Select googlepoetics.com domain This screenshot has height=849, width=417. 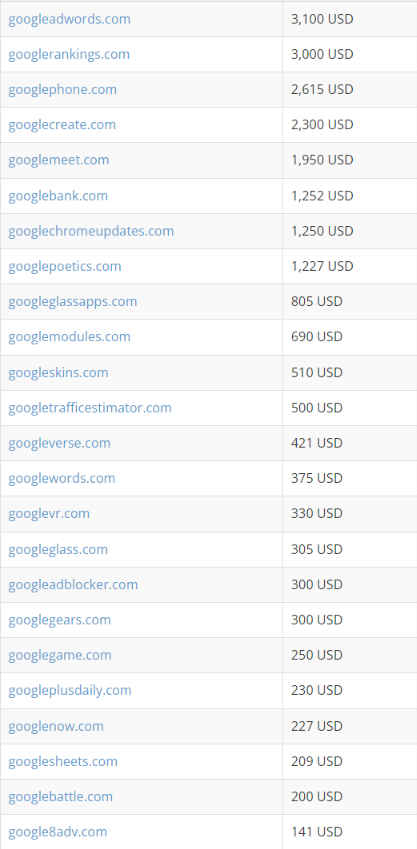pyautogui.click(x=64, y=266)
